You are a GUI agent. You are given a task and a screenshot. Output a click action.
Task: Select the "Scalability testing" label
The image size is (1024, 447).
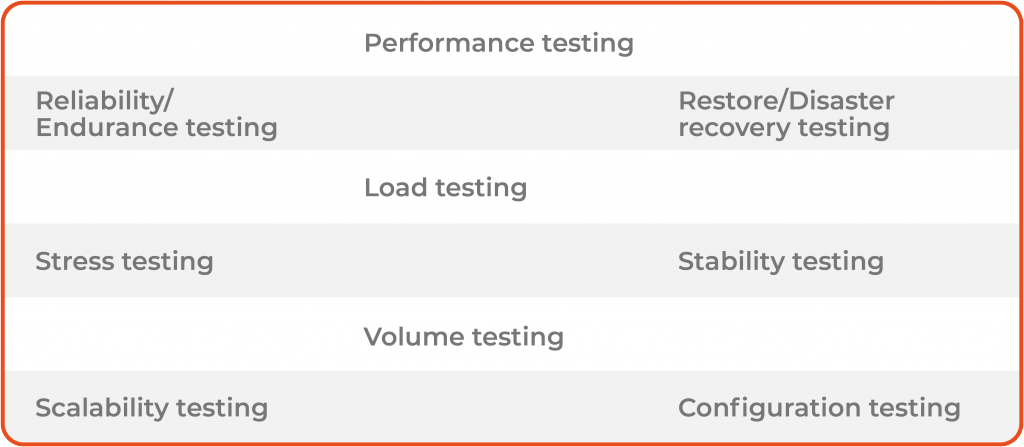click(151, 408)
